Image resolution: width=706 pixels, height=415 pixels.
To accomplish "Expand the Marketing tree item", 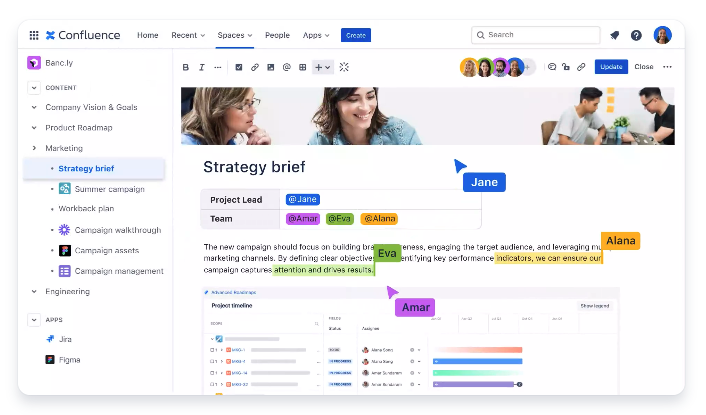I will [34, 148].
